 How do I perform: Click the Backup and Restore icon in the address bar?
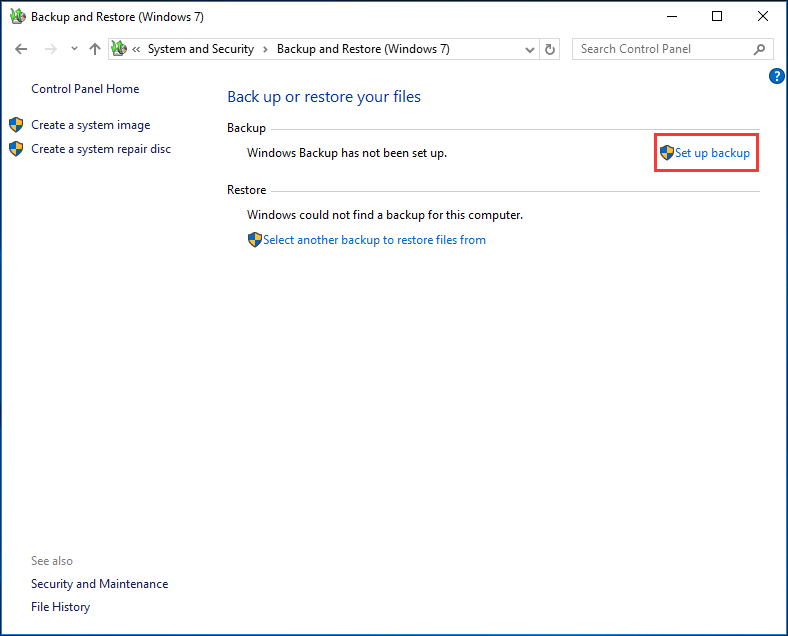coord(119,49)
